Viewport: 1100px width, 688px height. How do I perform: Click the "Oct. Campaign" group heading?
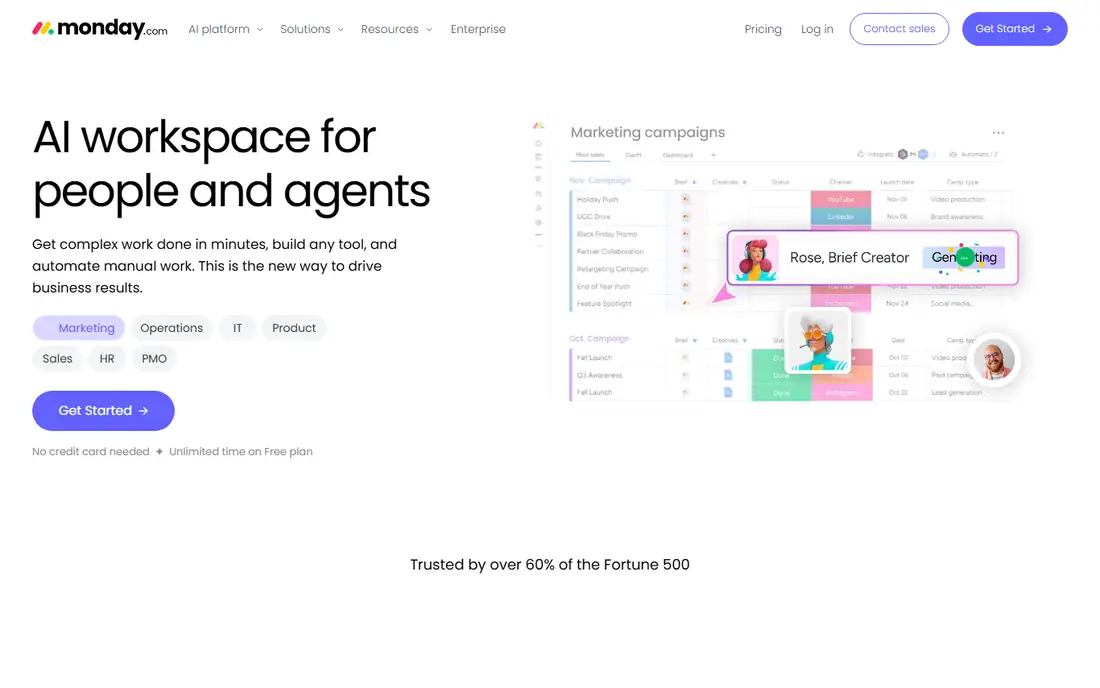click(599, 339)
